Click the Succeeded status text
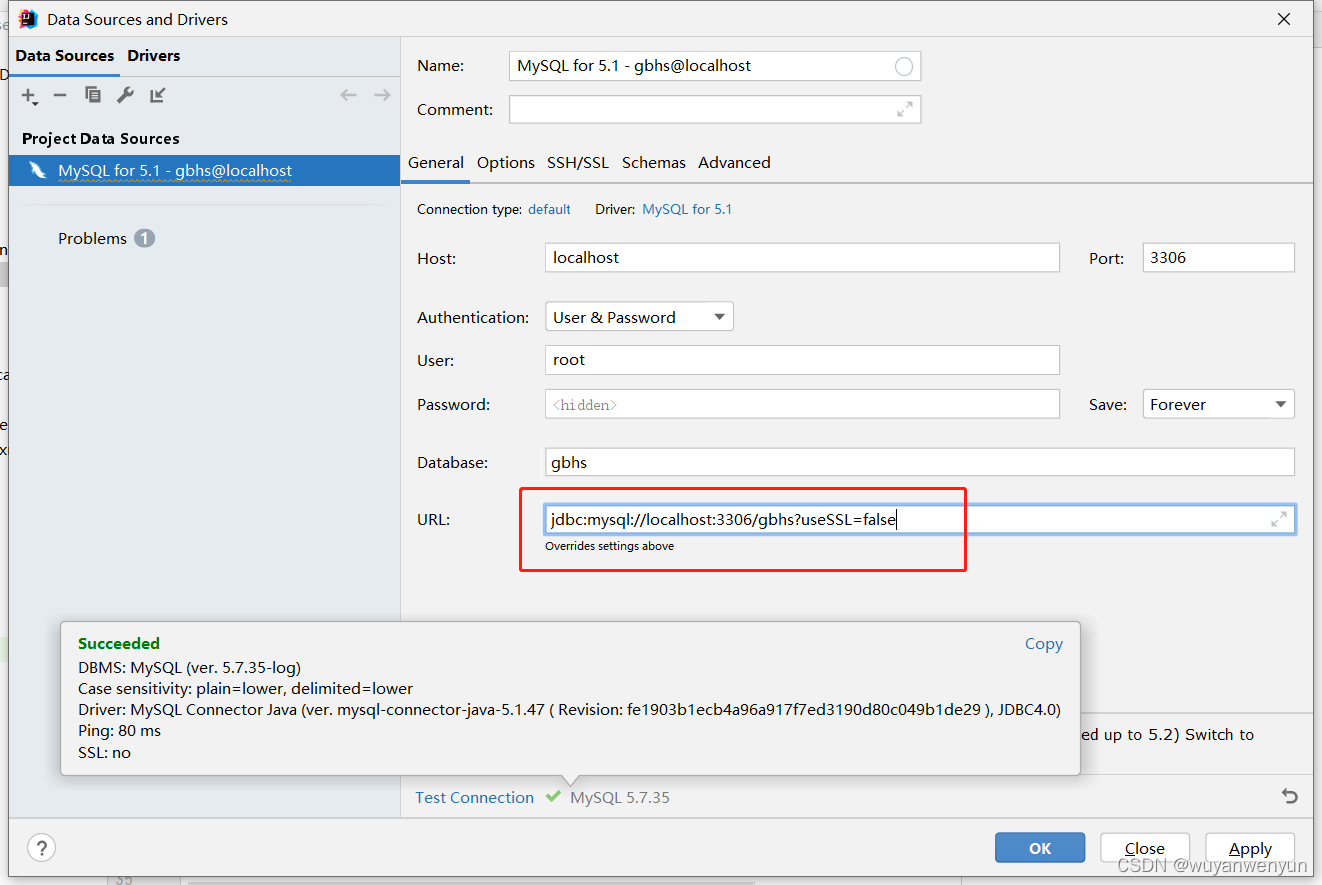1322x885 pixels. 119,643
